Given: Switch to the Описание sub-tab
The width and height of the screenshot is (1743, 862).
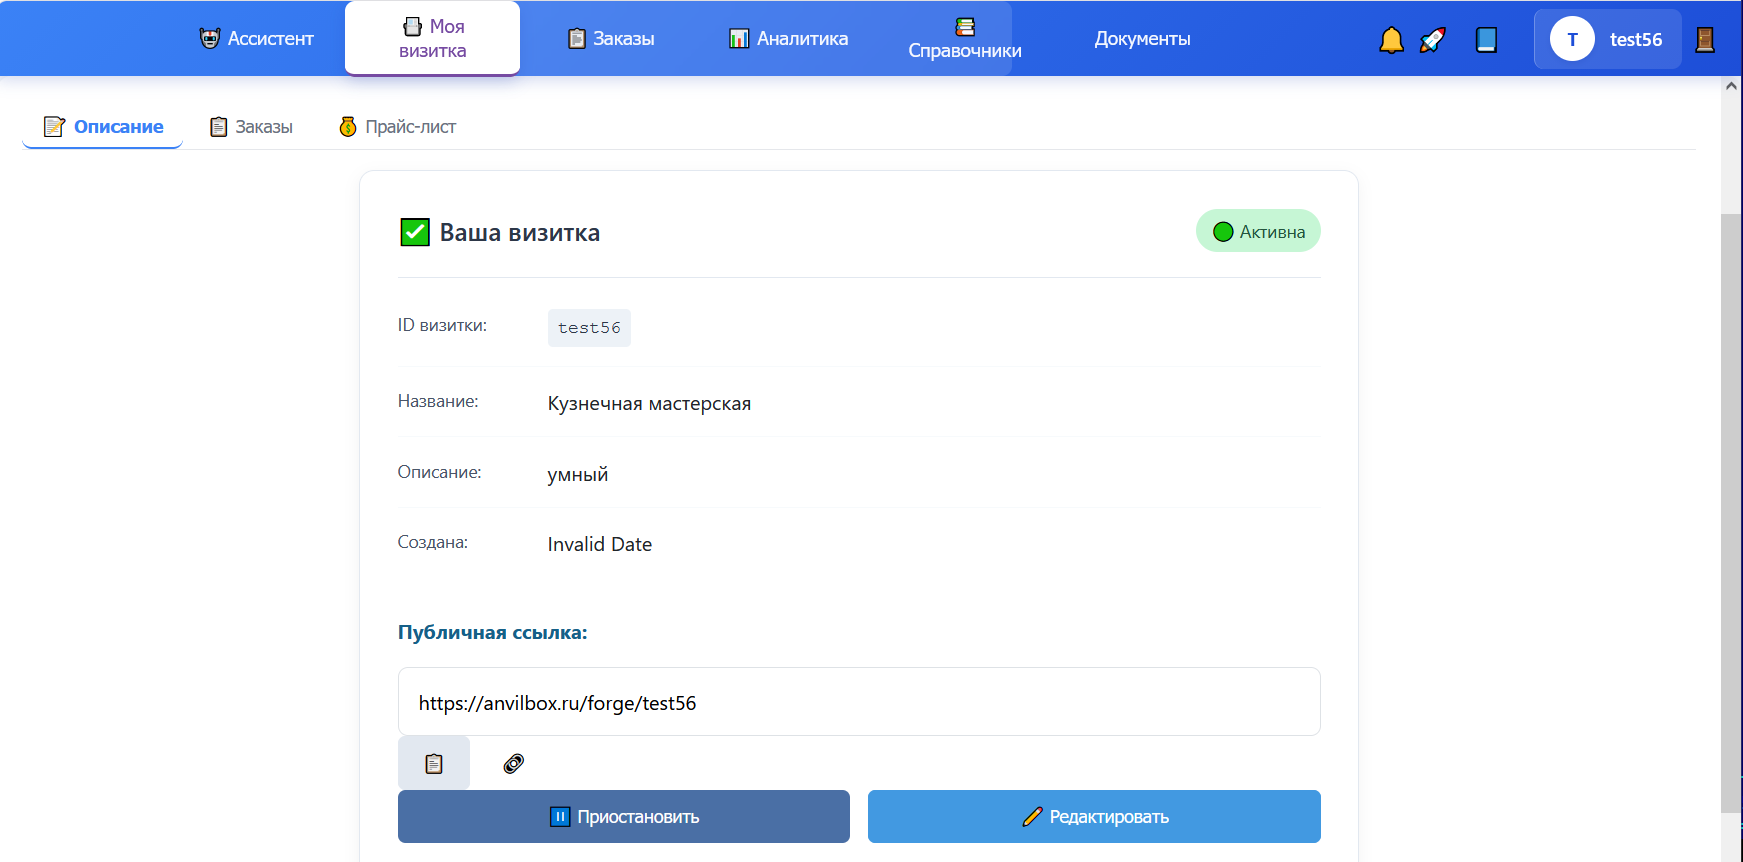Looking at the screenshot, I should click(103, 127).
